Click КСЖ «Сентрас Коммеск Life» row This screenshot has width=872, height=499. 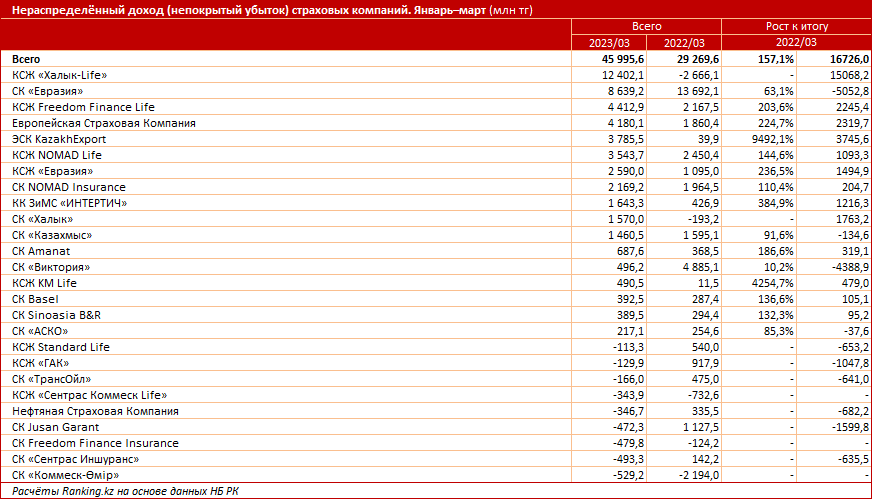point(436,396)
